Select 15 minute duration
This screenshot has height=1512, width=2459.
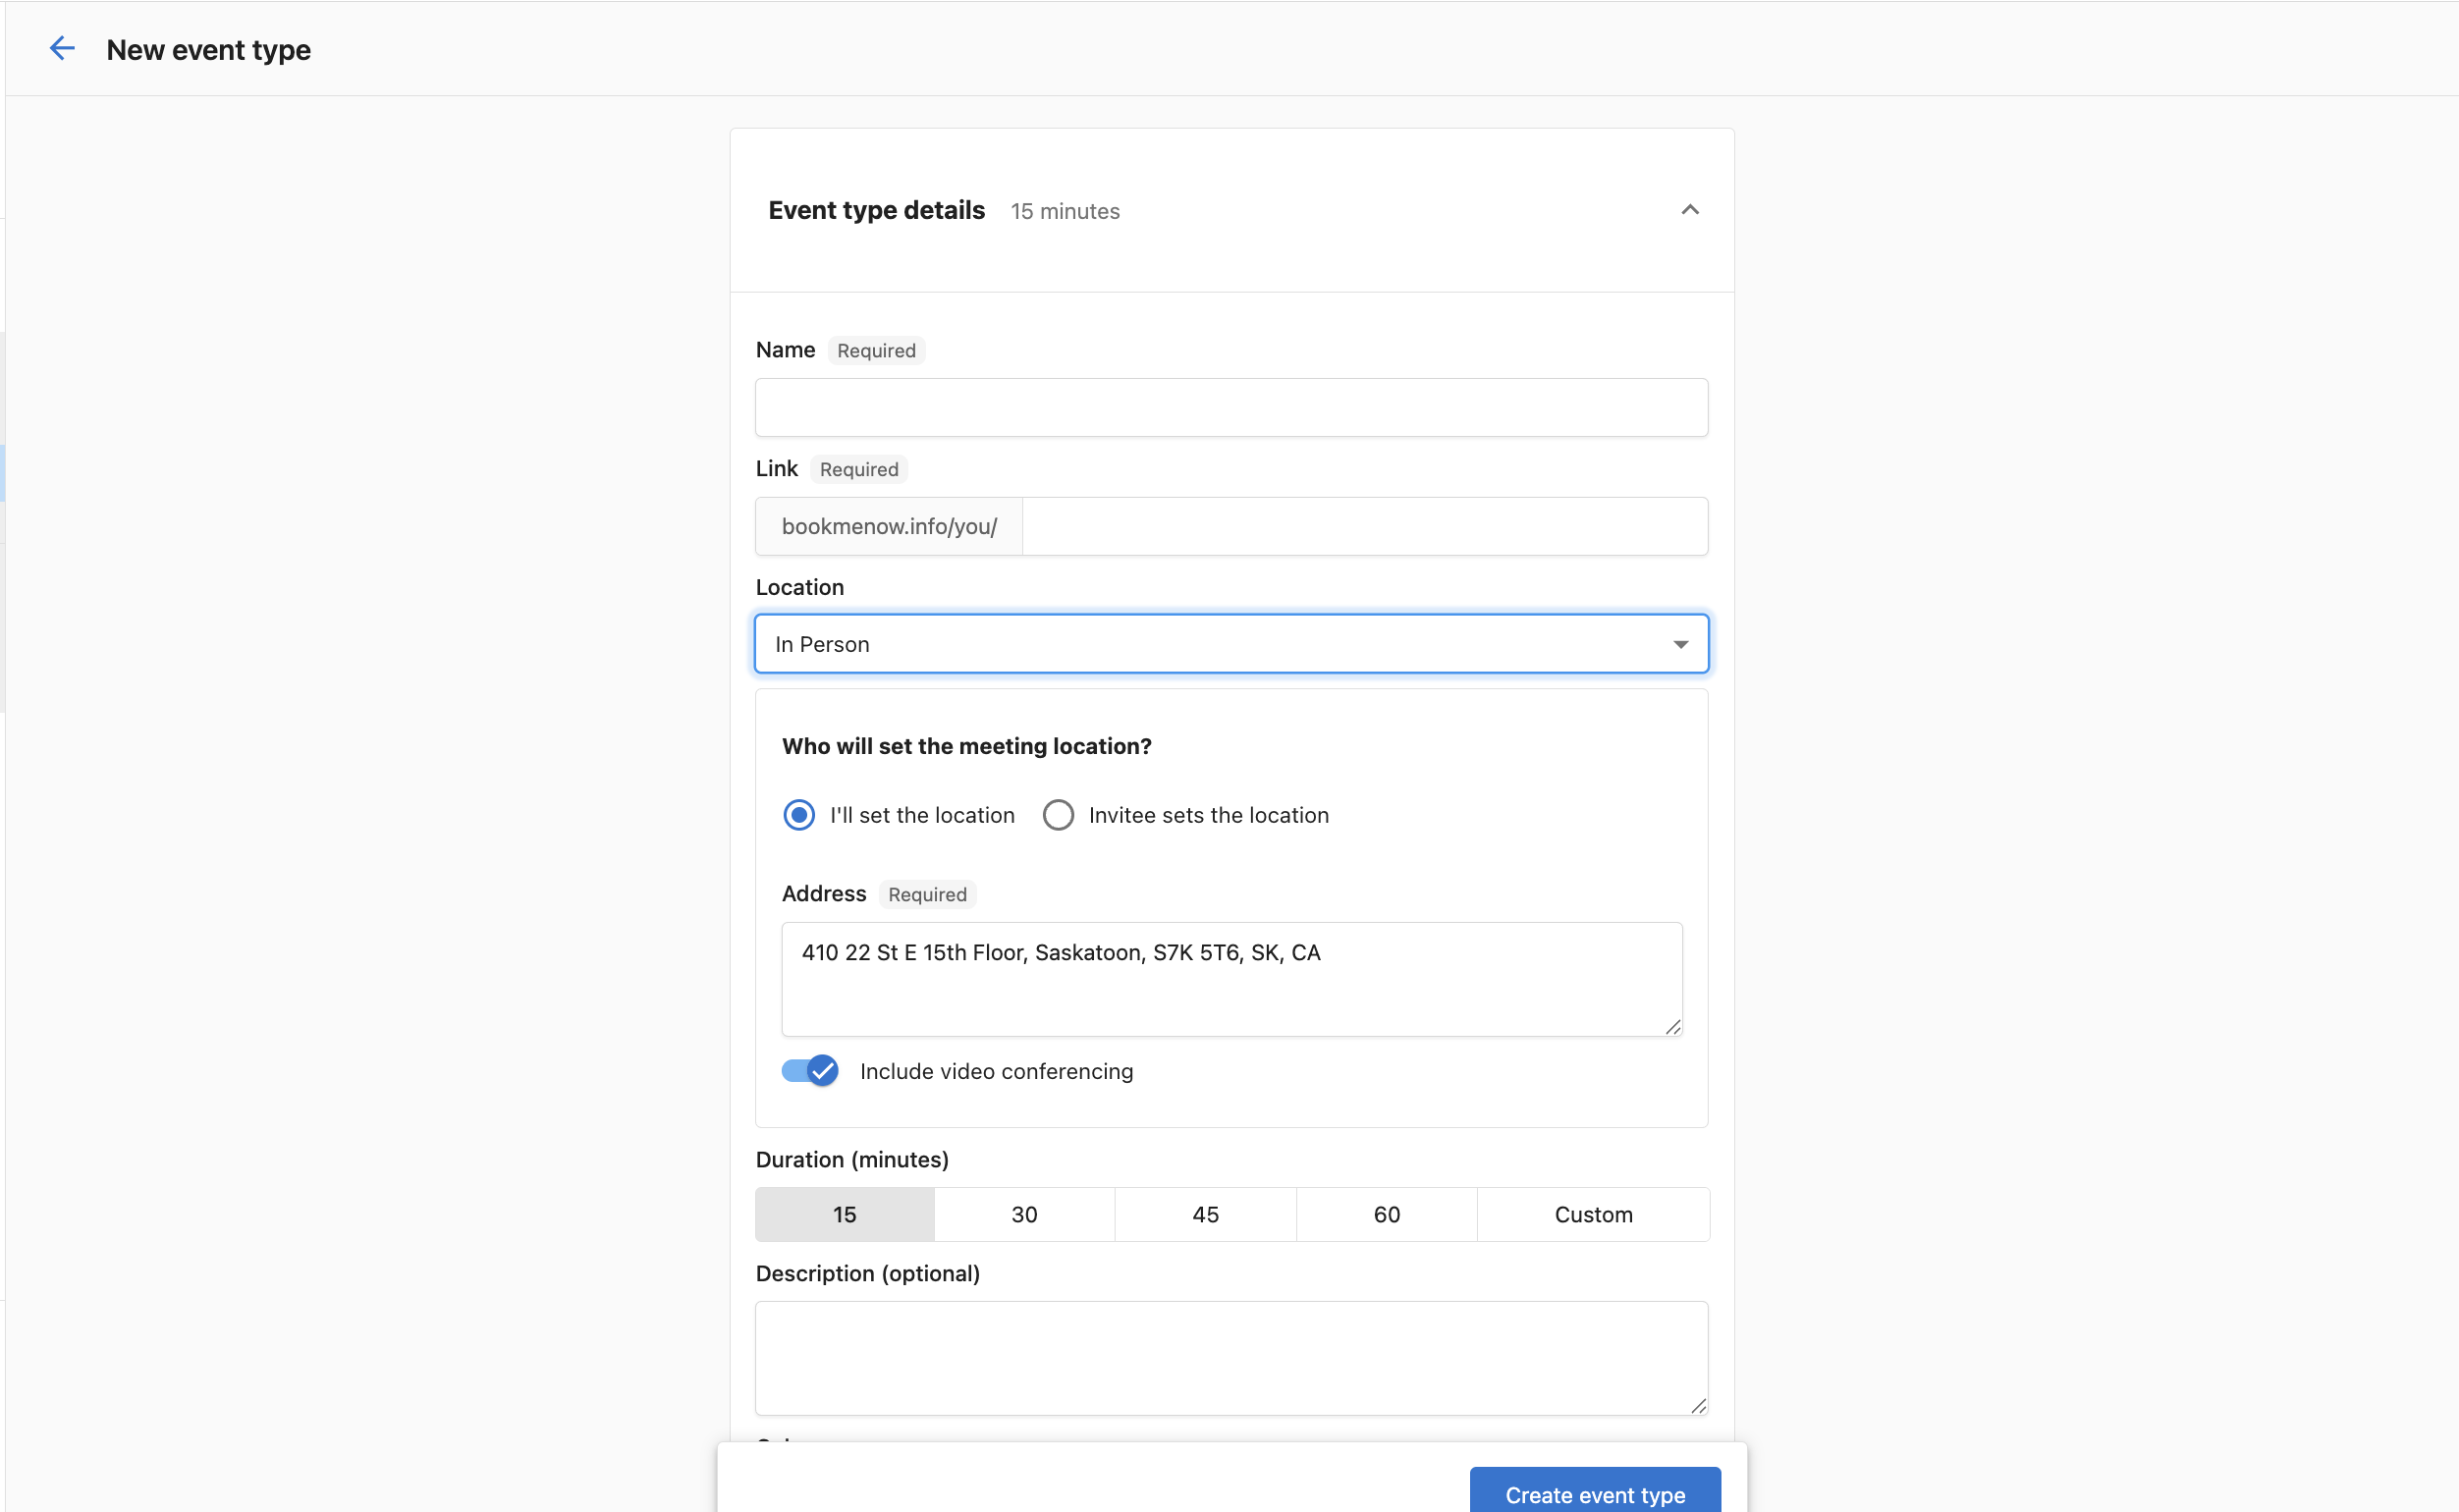pos(845,1215)
